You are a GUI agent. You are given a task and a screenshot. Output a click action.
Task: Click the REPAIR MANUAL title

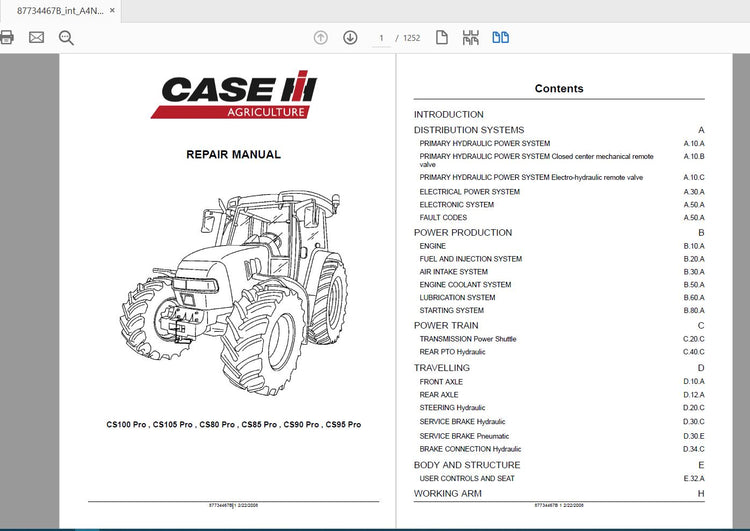(233, 155)
